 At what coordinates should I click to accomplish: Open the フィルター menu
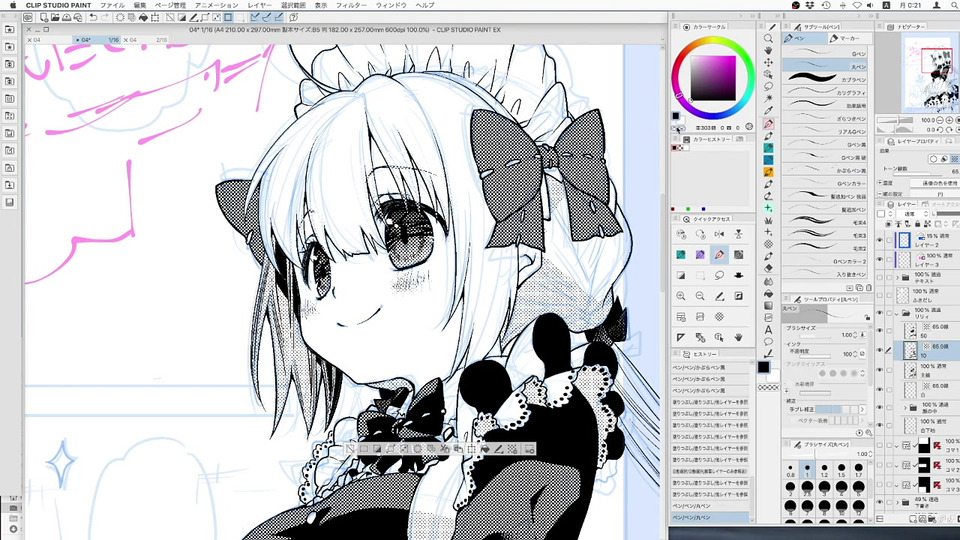pyautogui.click(x=351, y=5)
